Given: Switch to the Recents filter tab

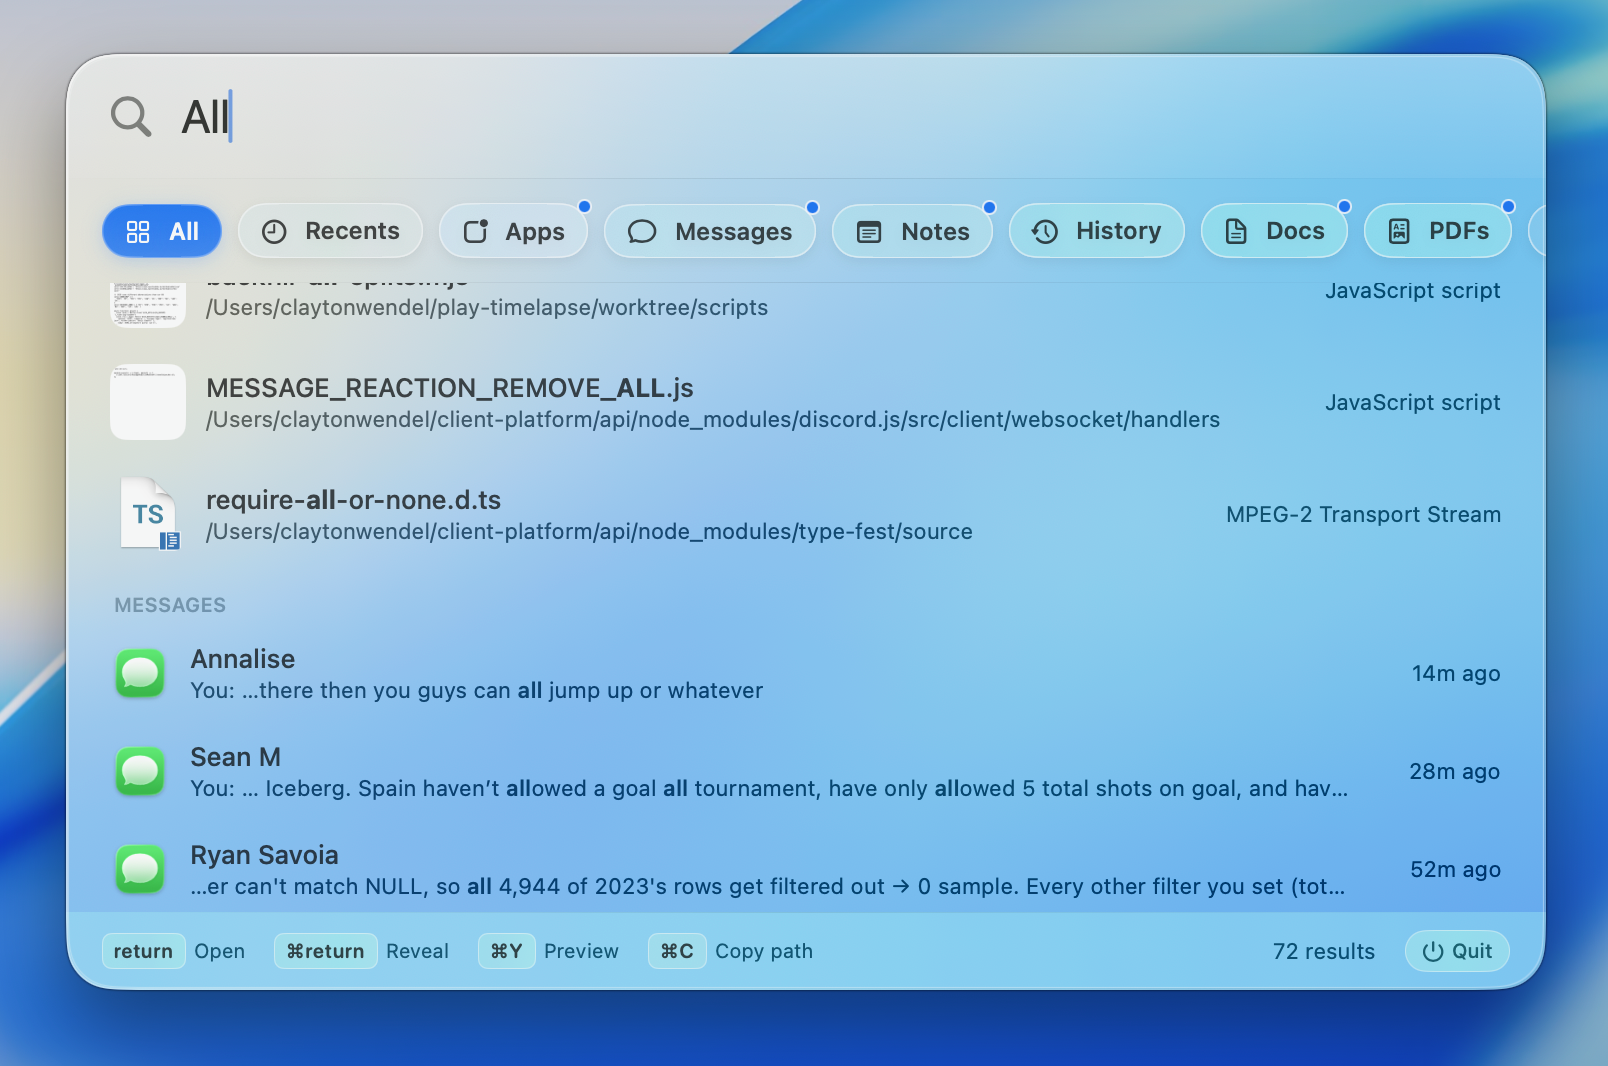Looking at the screenshot, I should tap(331, 231).
